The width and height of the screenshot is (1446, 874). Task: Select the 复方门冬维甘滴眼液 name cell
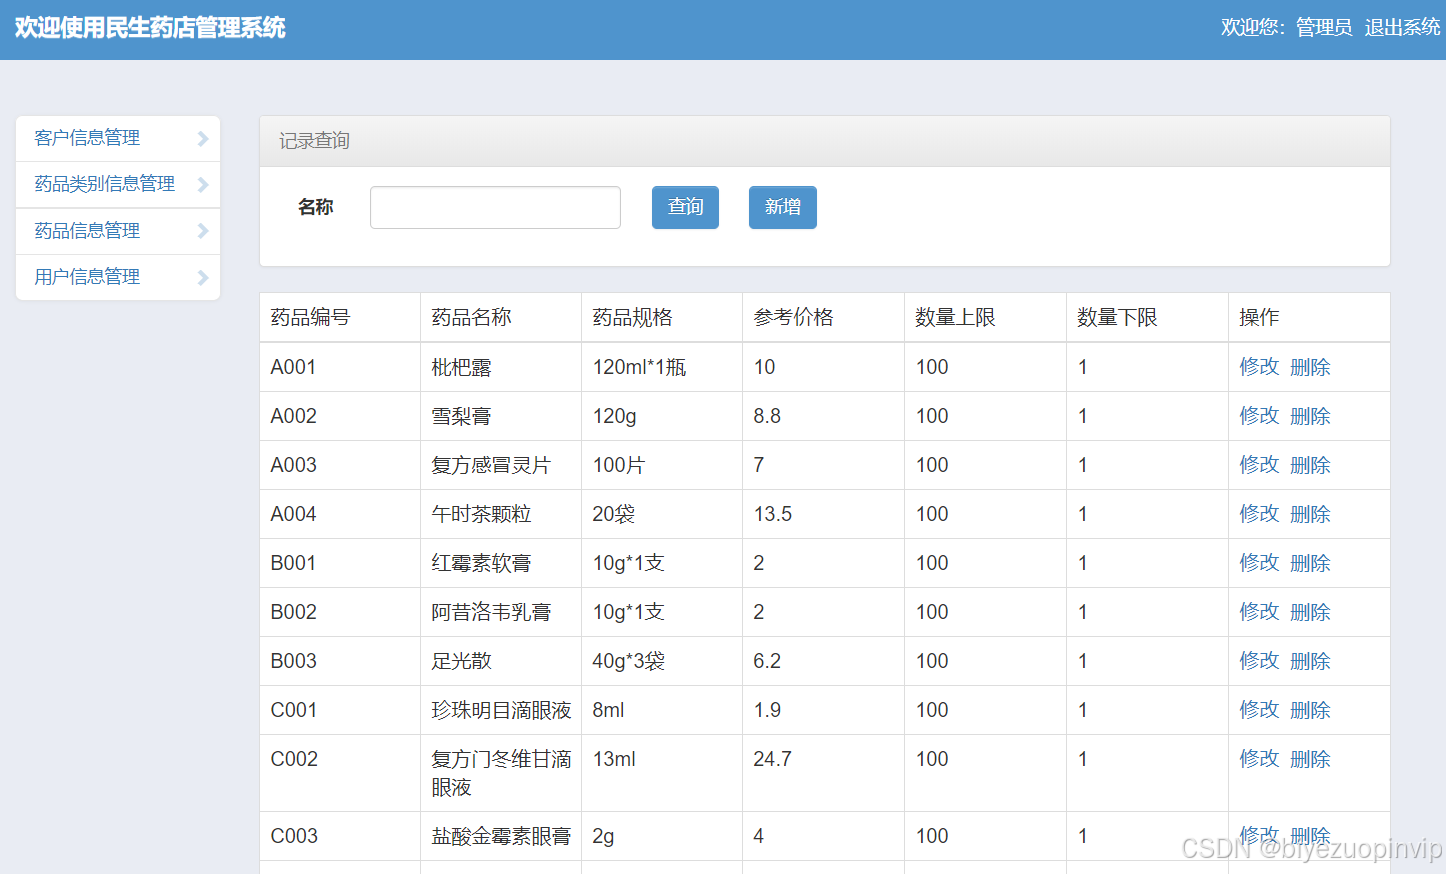(501, 773)
